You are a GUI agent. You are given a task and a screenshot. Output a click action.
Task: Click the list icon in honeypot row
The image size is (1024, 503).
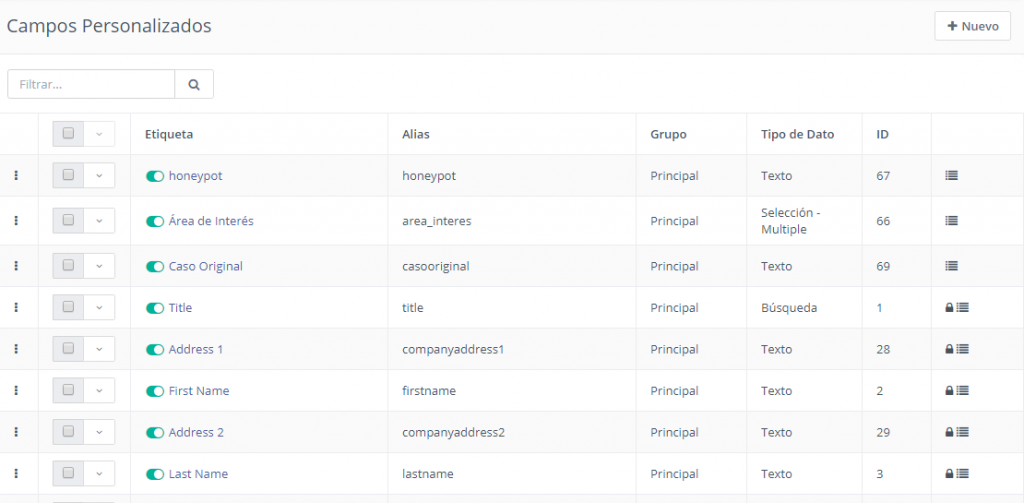(x=952, y=176)
